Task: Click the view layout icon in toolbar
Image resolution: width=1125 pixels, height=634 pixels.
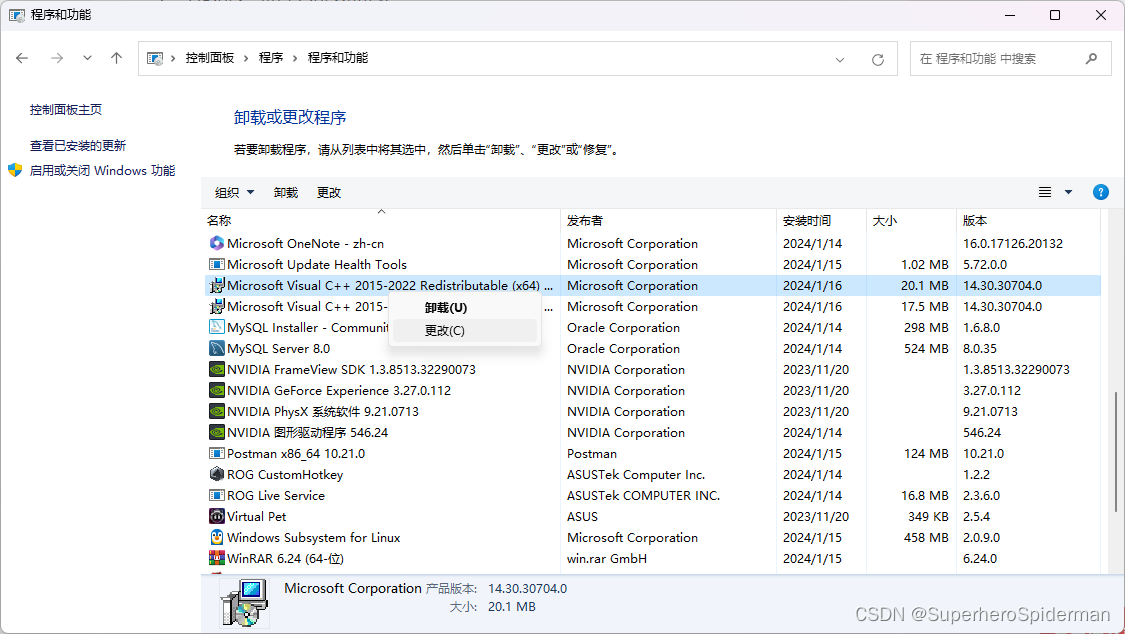Action: click(x=1045, y=192)
